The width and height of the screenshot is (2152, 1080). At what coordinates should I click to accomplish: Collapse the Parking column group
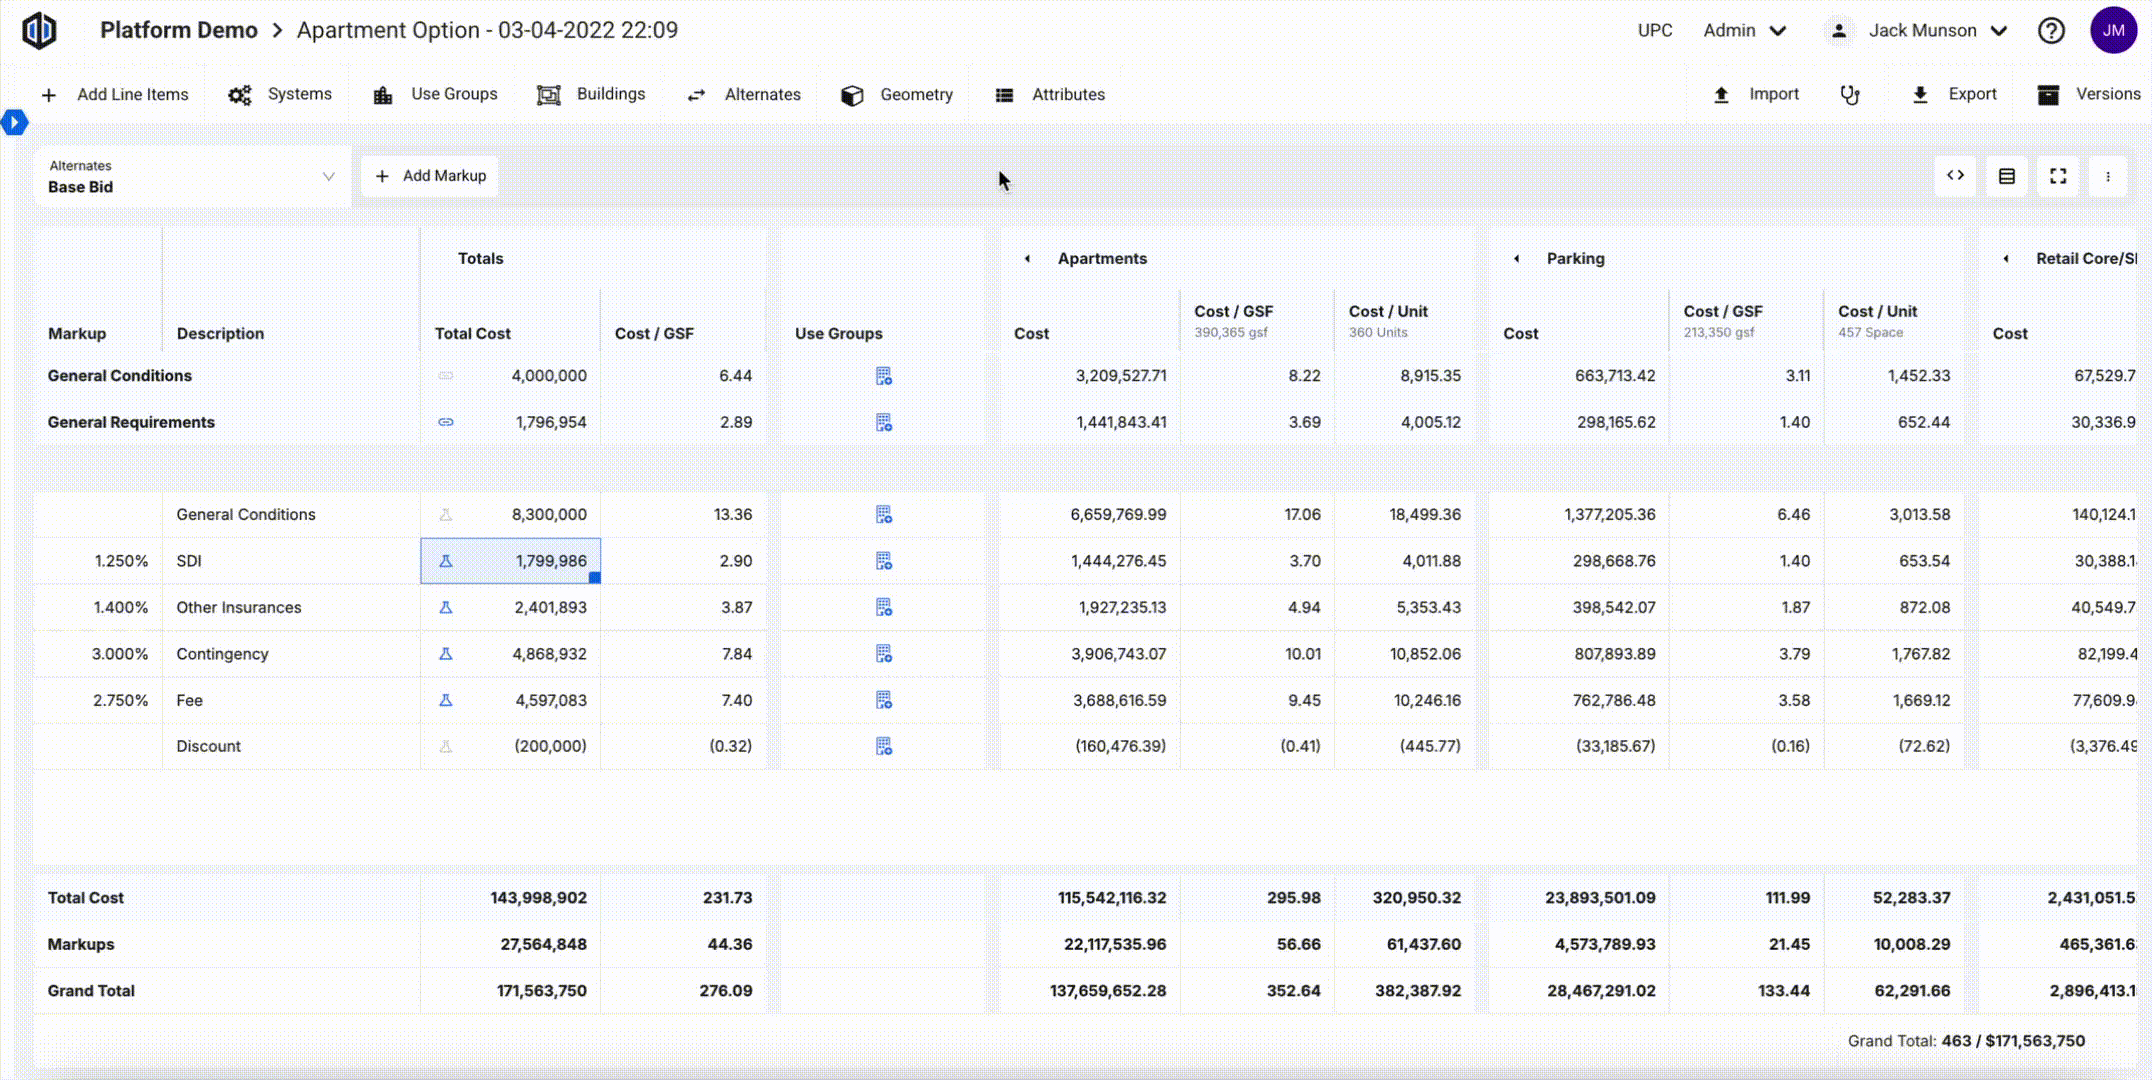click(x=1516, y=259)
